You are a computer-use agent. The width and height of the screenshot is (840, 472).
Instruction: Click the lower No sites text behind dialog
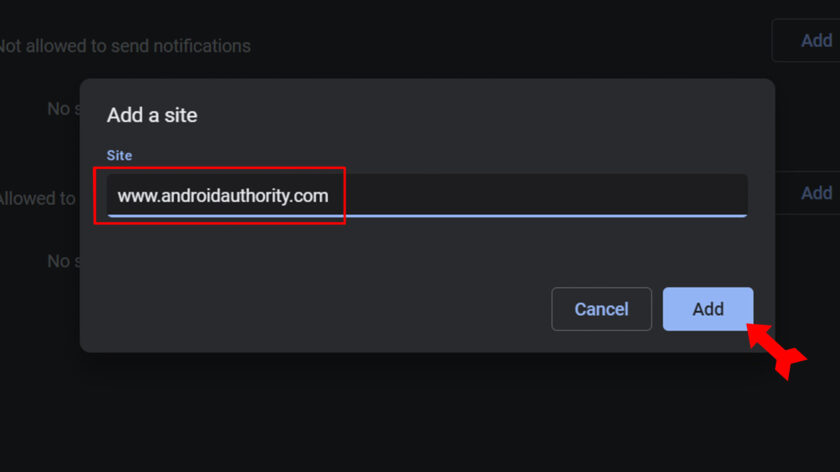(x=62, y=261)
